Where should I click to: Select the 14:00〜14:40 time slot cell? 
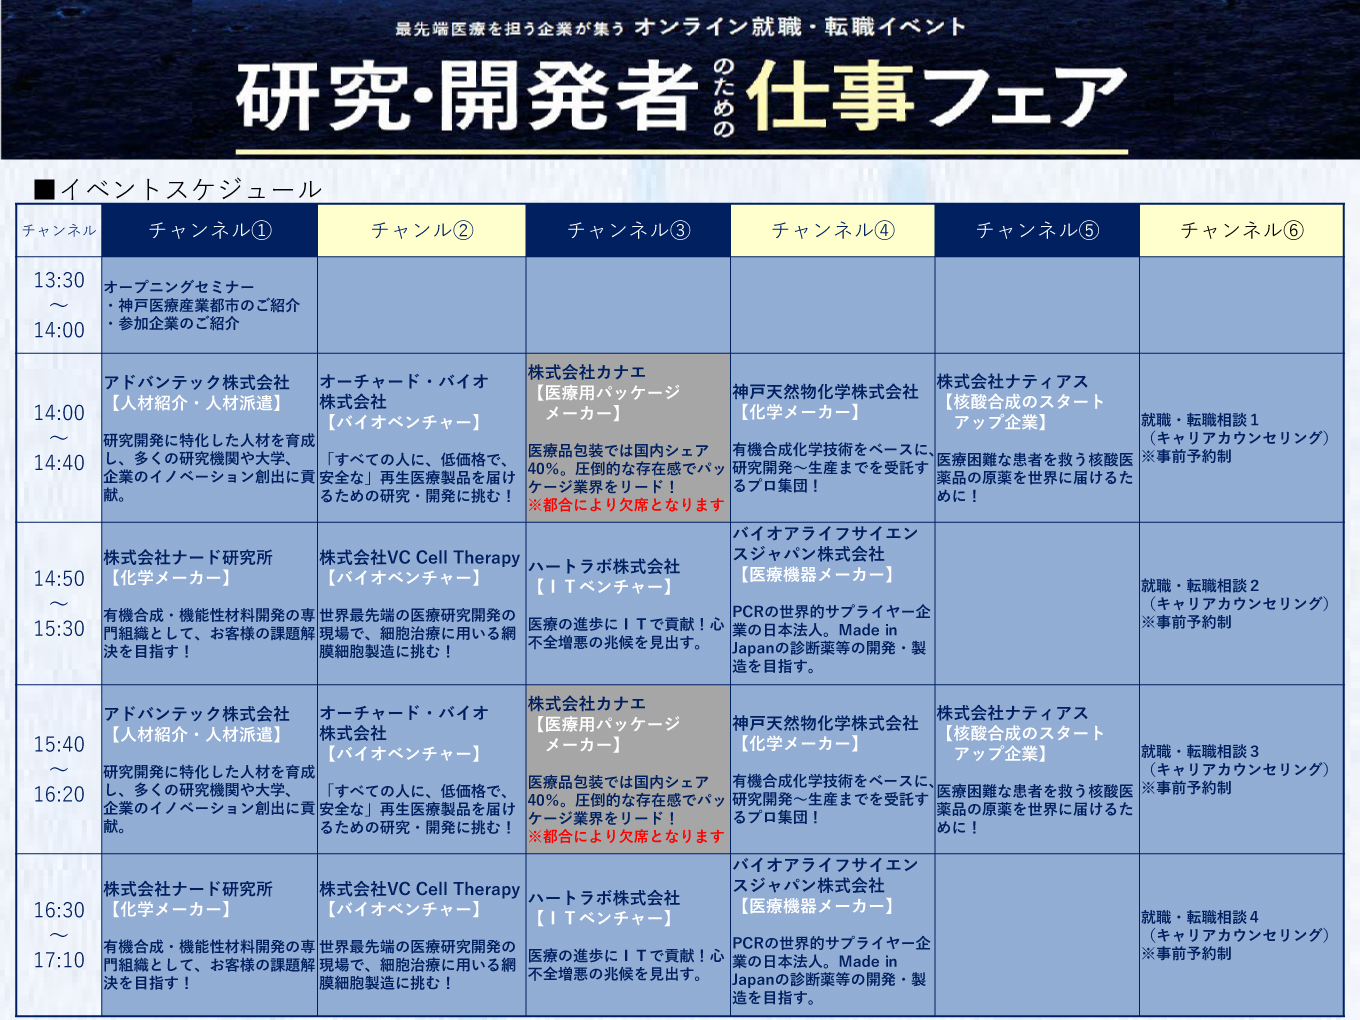[59, 437]
